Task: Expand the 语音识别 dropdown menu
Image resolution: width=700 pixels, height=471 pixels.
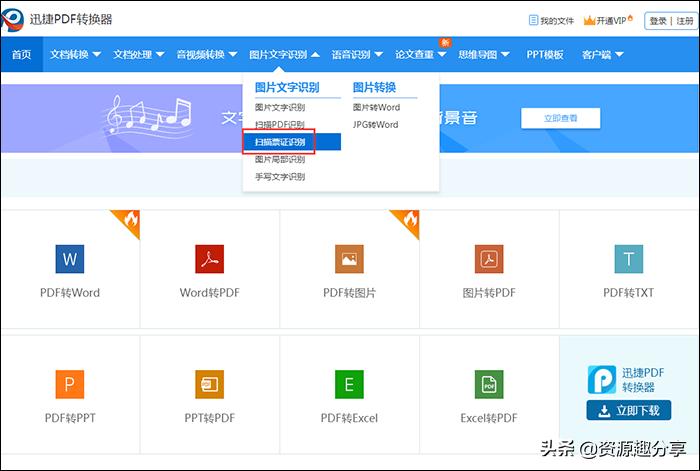Action: 357,54
